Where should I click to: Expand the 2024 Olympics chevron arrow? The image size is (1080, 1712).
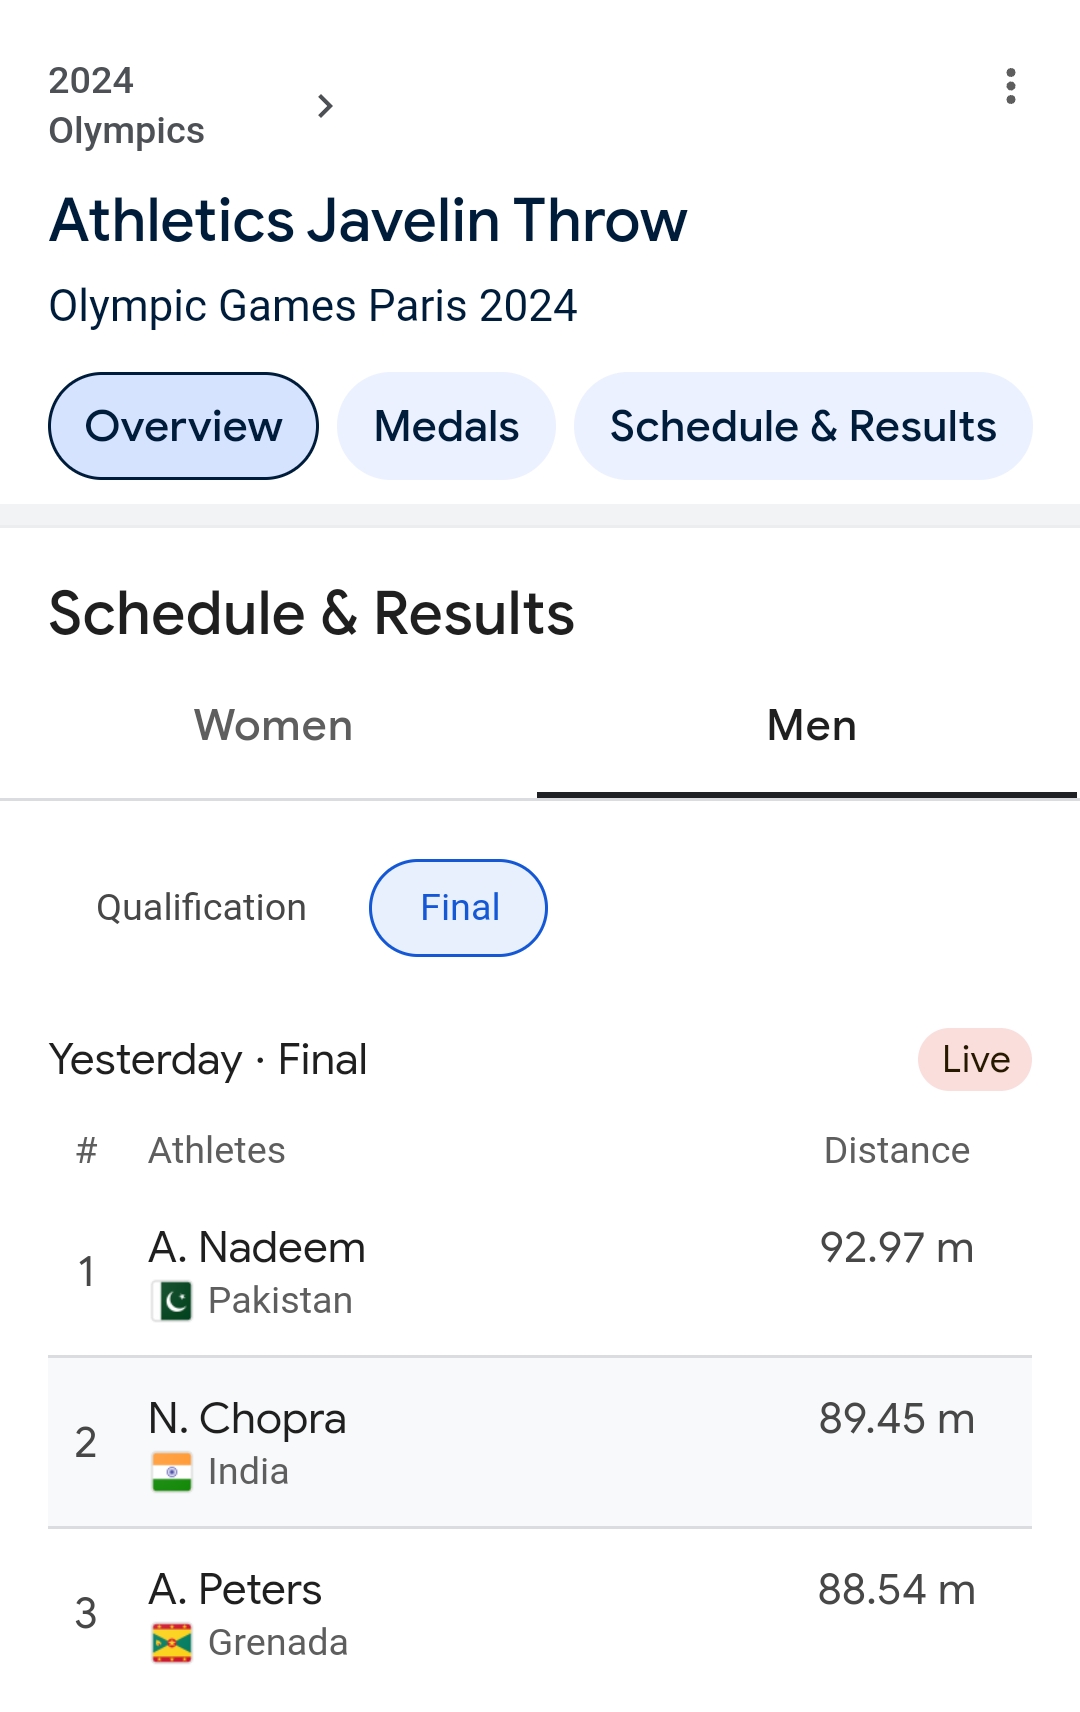325,106
